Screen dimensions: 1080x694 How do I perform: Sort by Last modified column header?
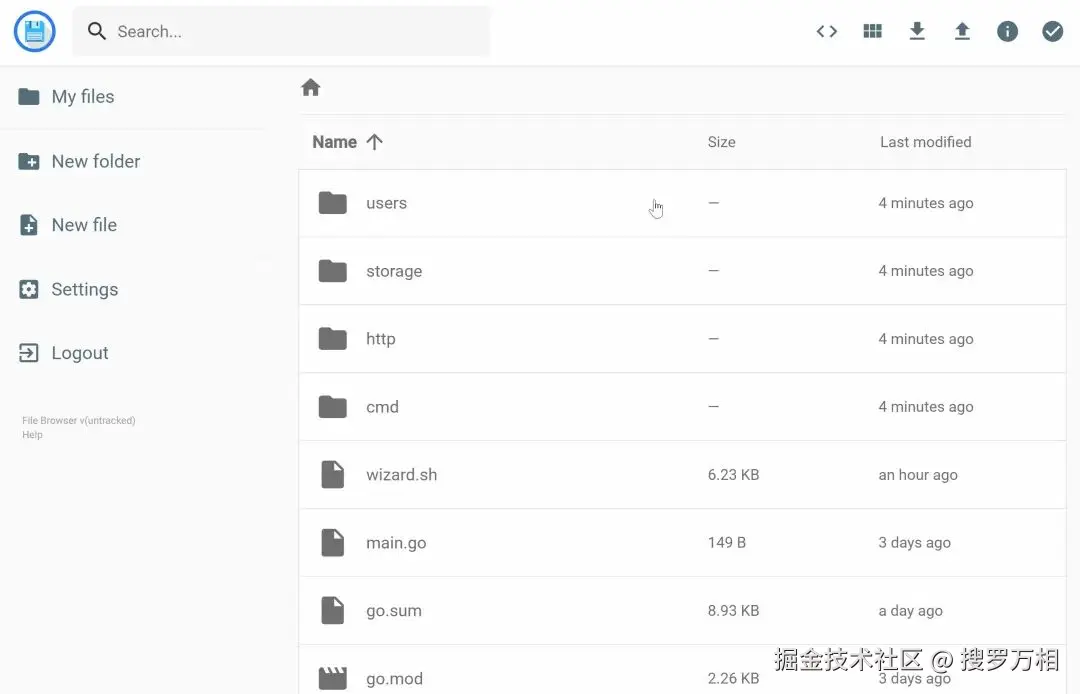click(925, 142)
